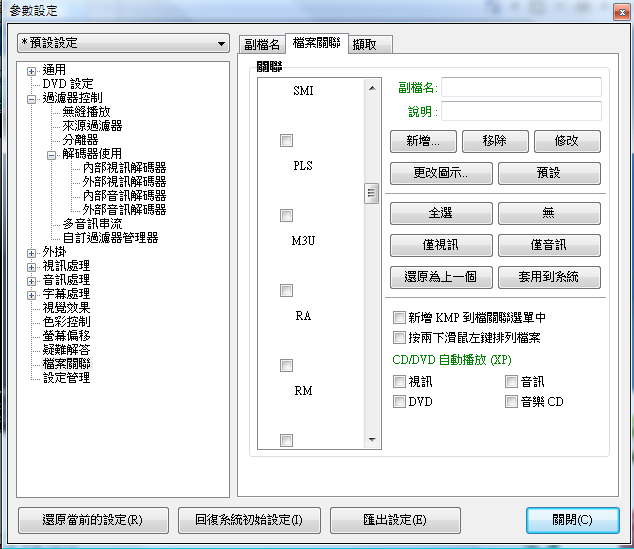
Task: Enable 新增 KMP 到檔關聯選單中 option
Action: [400, 317]
